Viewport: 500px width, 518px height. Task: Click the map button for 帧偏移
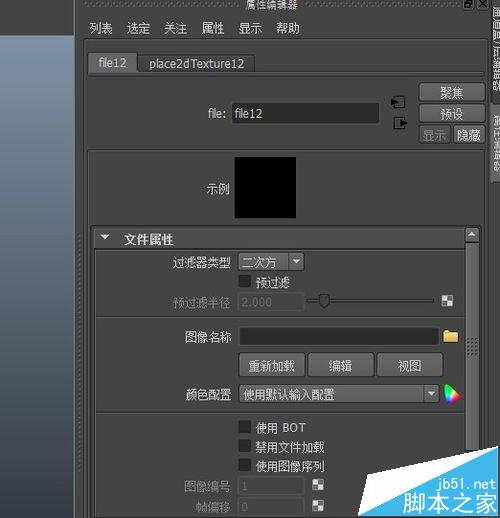(x=318, y=505)
